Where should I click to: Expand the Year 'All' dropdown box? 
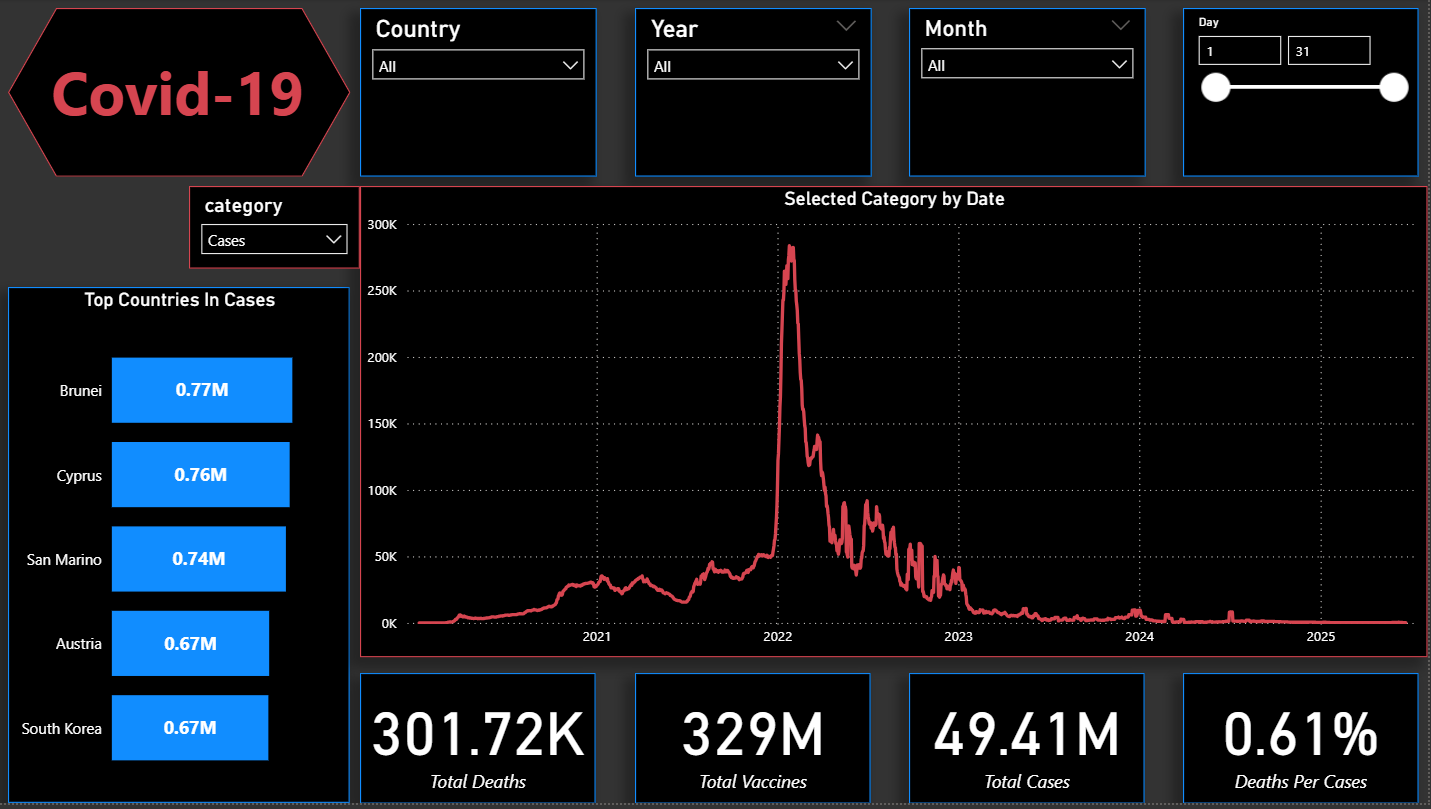coord(752,66)
